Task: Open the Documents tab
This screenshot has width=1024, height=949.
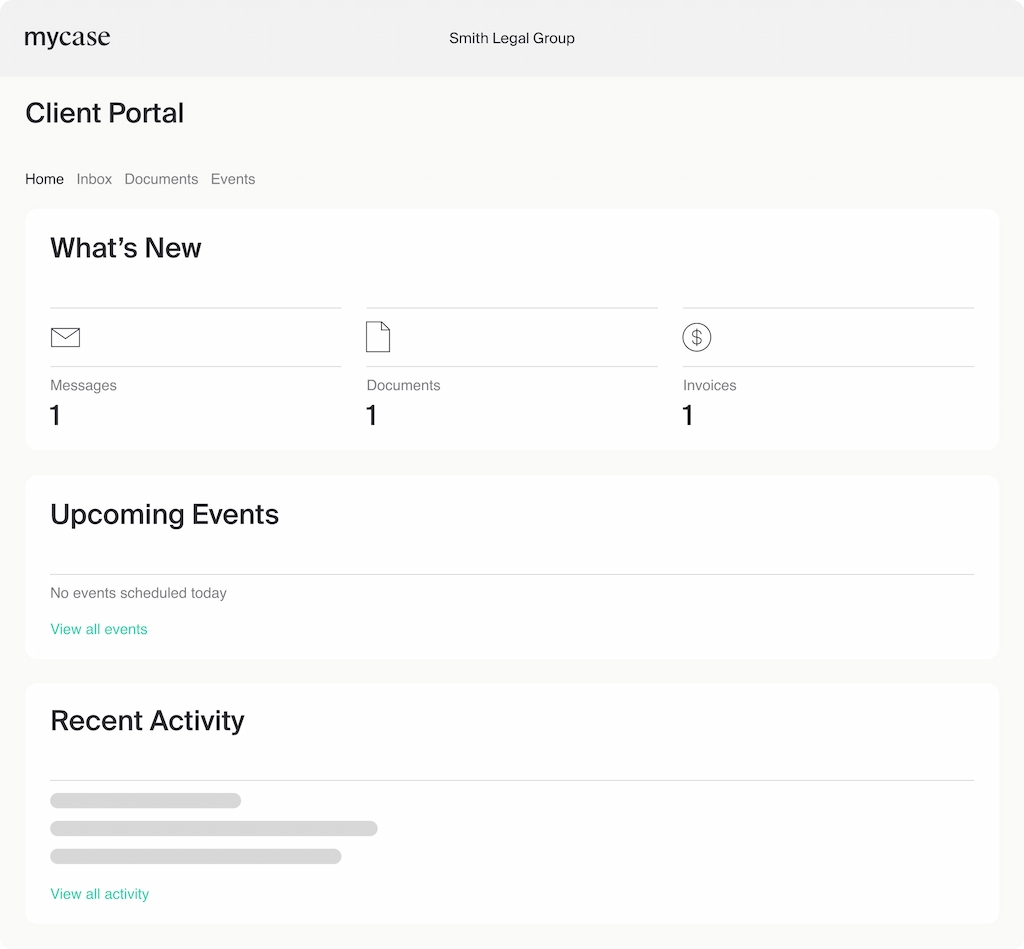Action: (161, 179)
